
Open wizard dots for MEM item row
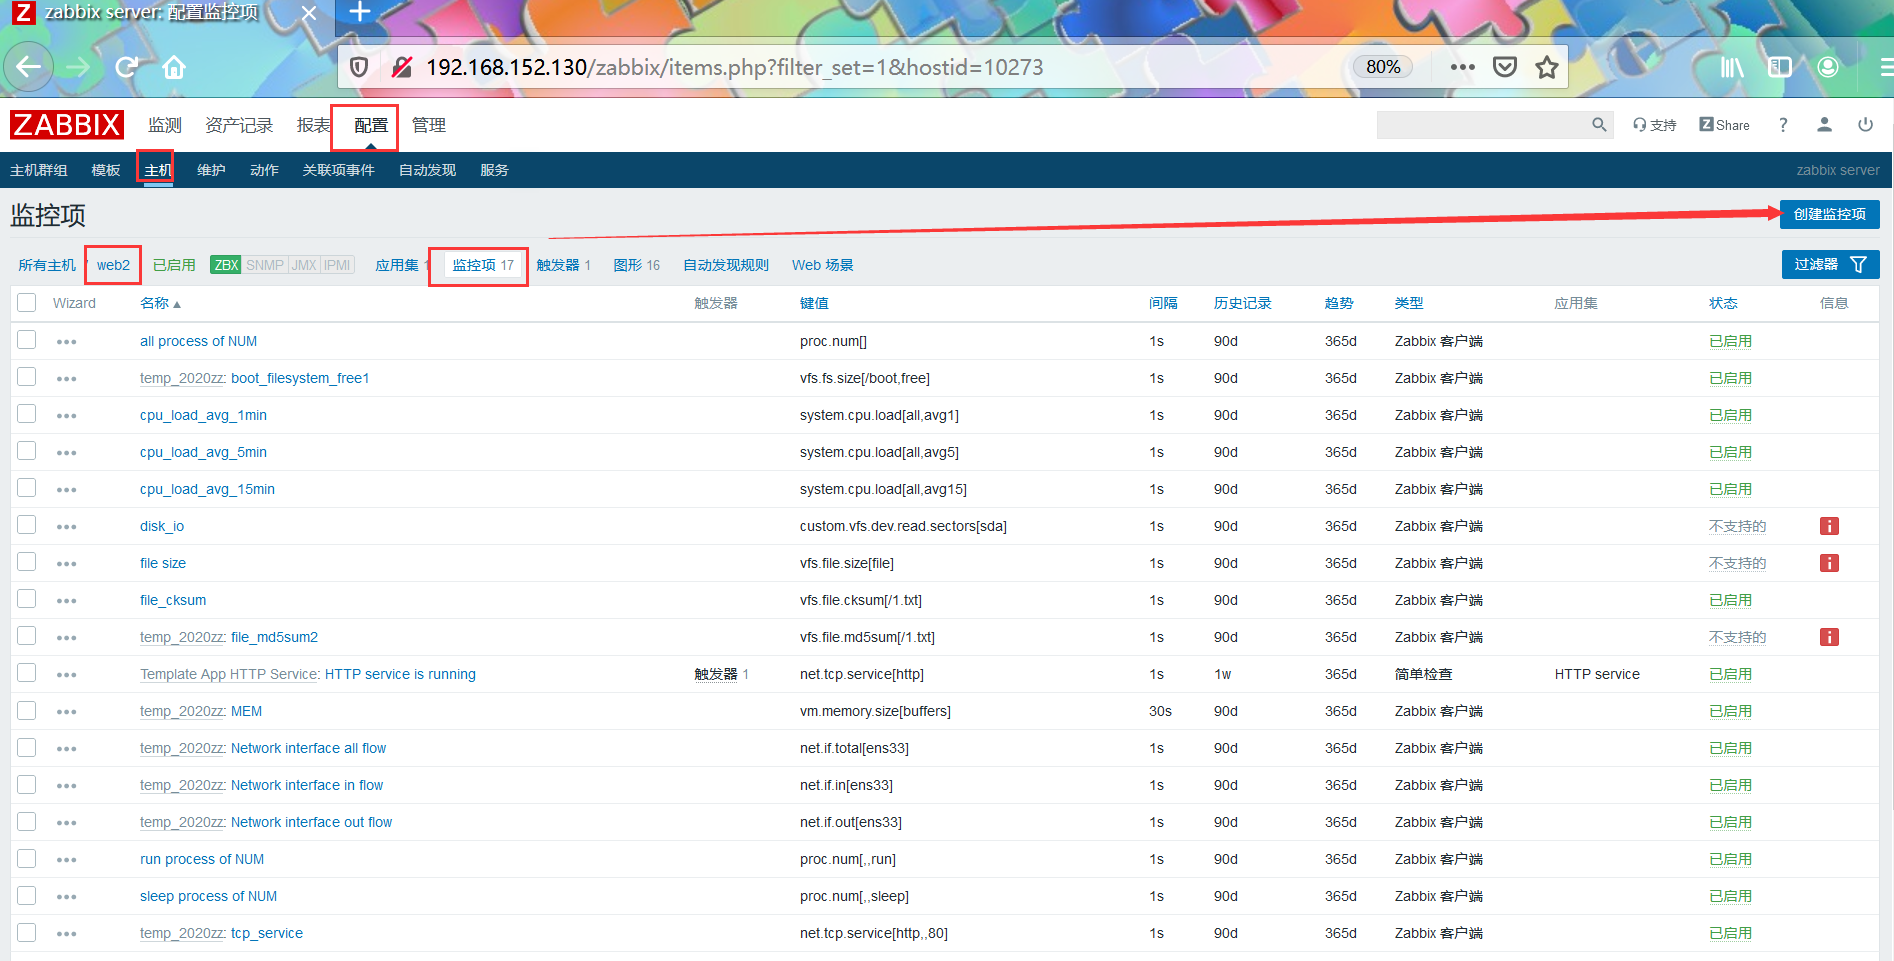(67, 712)
